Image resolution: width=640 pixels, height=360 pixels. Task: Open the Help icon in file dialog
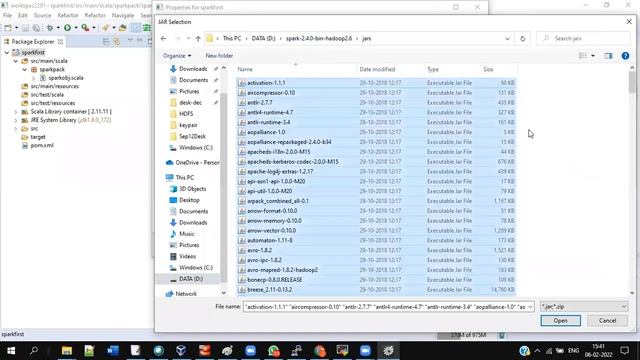[x=625, y=56]
